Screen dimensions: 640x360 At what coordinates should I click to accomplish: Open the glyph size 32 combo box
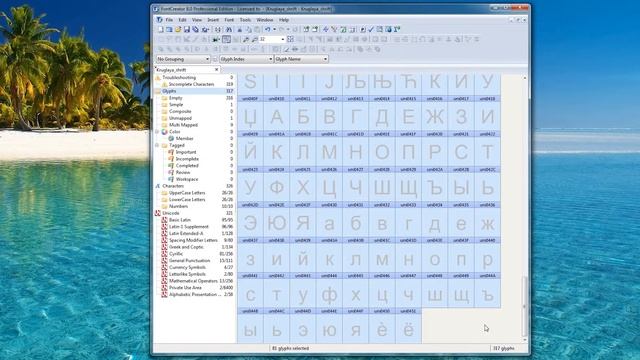coord(272,39)
